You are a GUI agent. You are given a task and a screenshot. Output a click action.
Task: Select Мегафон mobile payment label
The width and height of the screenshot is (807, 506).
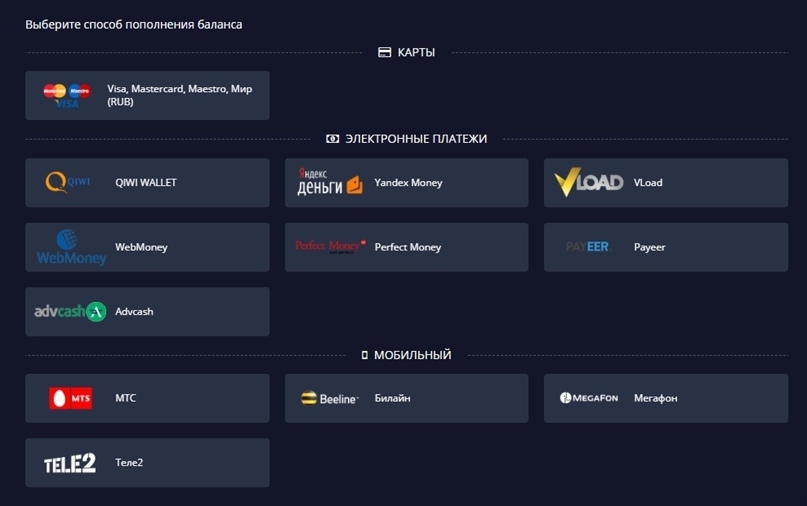pos(655,398)
